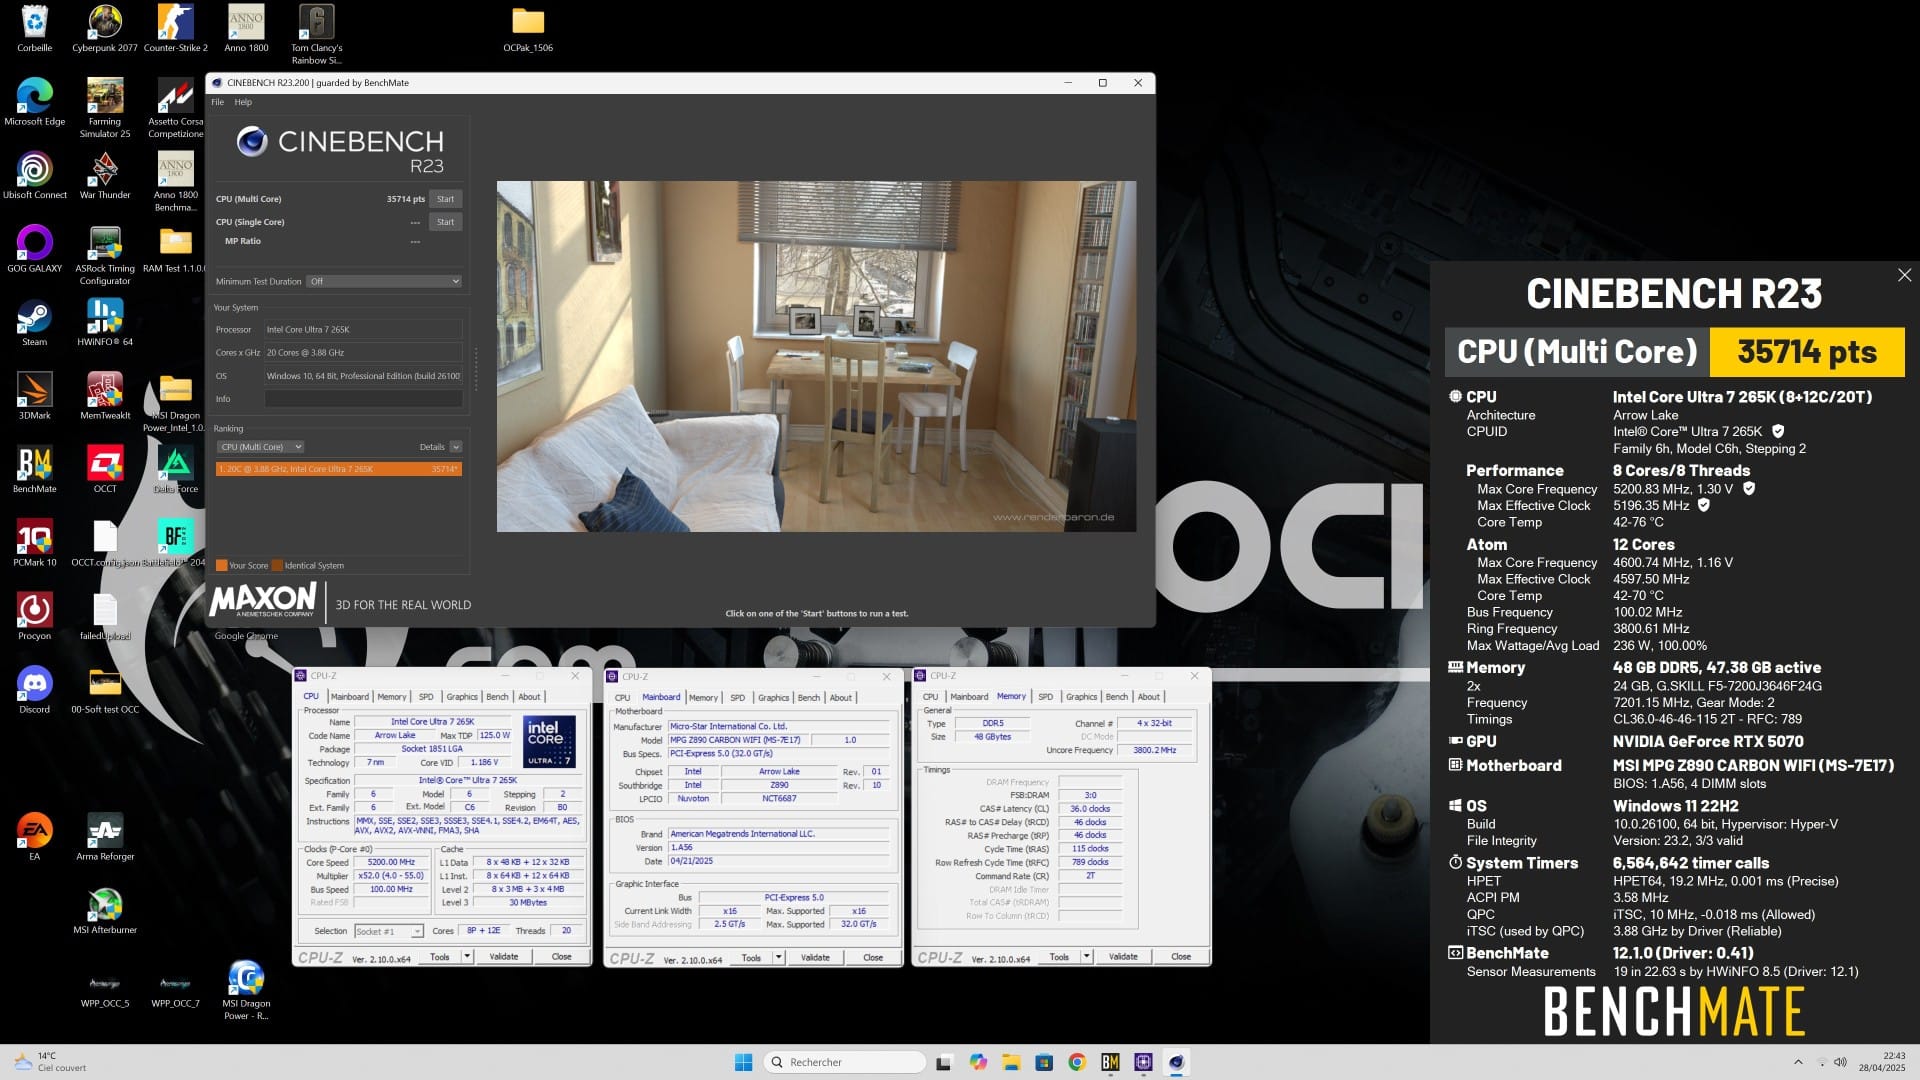Click the weather widget in the taskbar

click(x=50, y=1062)
